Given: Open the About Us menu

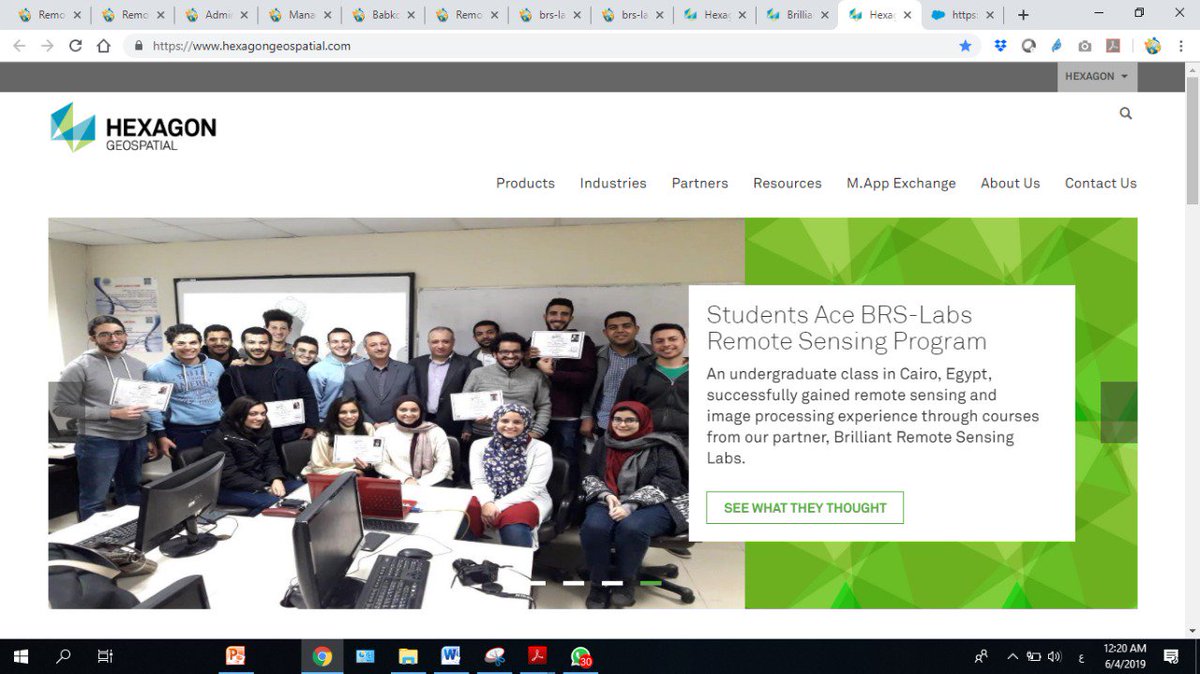Looking at the screenshot, I should point(1010,183).
